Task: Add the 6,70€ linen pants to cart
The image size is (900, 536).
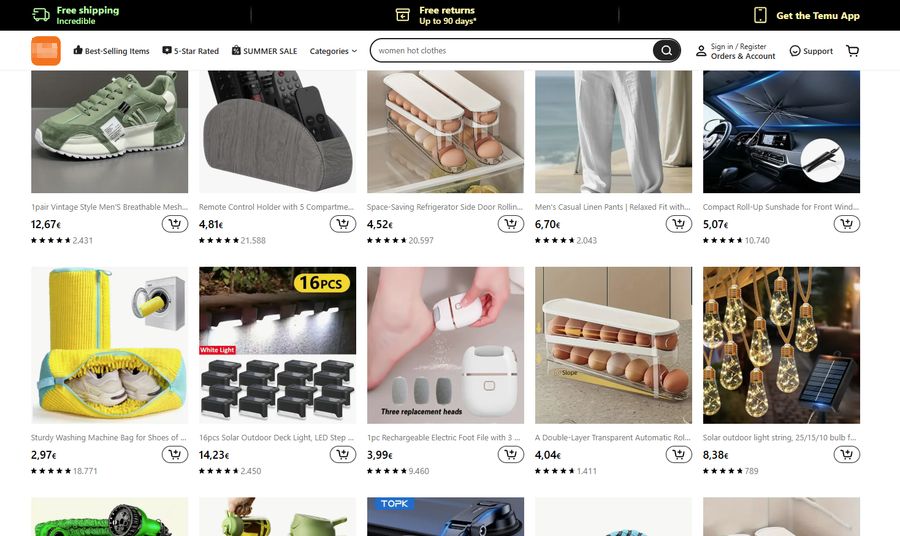Action: (678, 224)
